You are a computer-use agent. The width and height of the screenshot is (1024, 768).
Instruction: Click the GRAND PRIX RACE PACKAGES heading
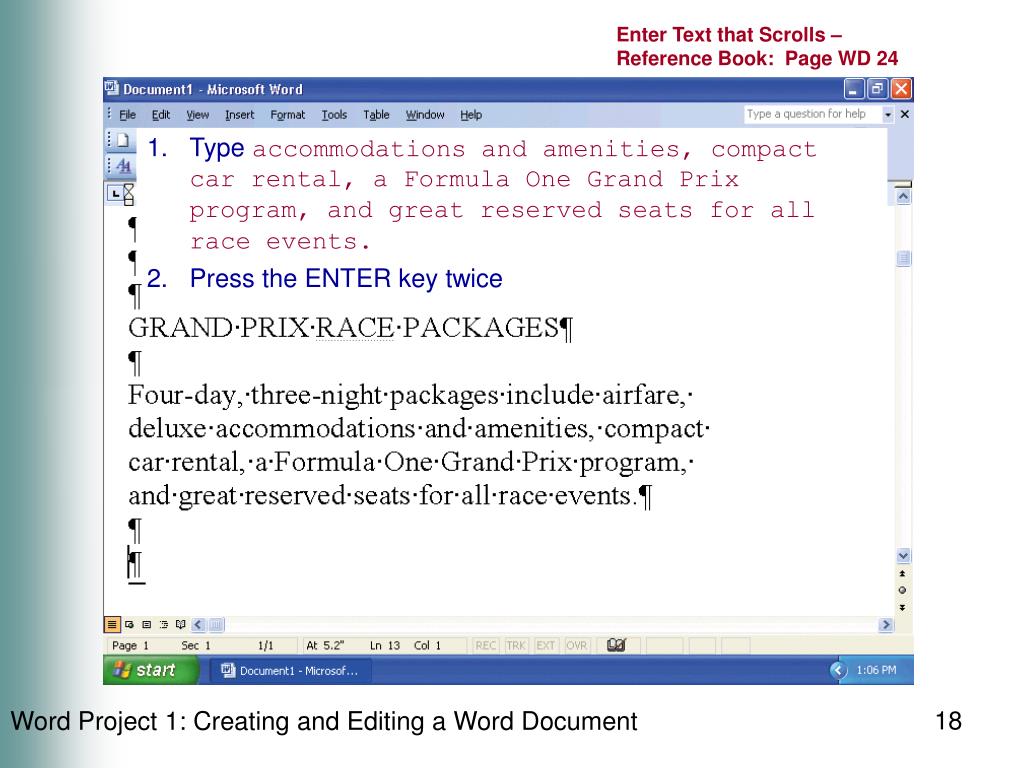click(350, 328)
